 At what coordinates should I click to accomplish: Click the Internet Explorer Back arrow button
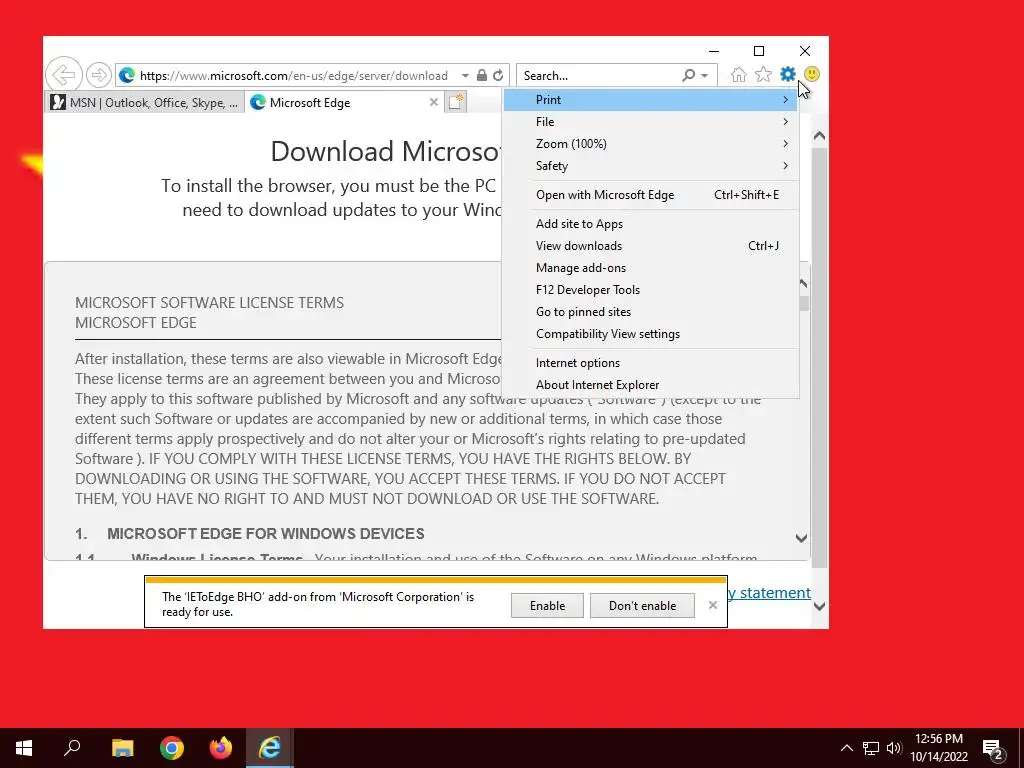[64, 74]
